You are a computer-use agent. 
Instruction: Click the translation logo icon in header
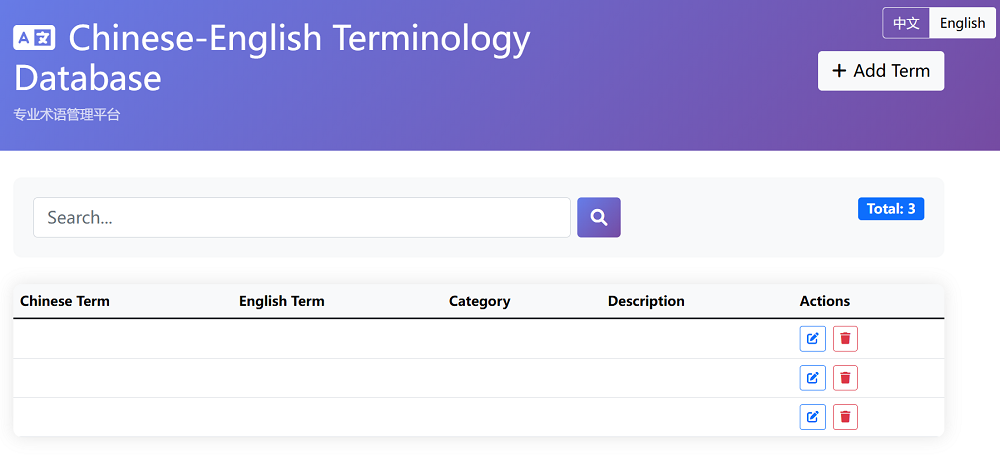pyautogui.click(x=35, y=38)
